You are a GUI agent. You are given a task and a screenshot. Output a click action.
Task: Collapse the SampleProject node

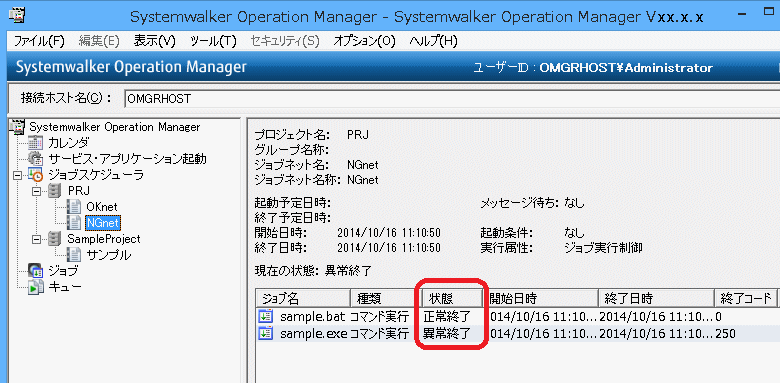tap(36, 239)
